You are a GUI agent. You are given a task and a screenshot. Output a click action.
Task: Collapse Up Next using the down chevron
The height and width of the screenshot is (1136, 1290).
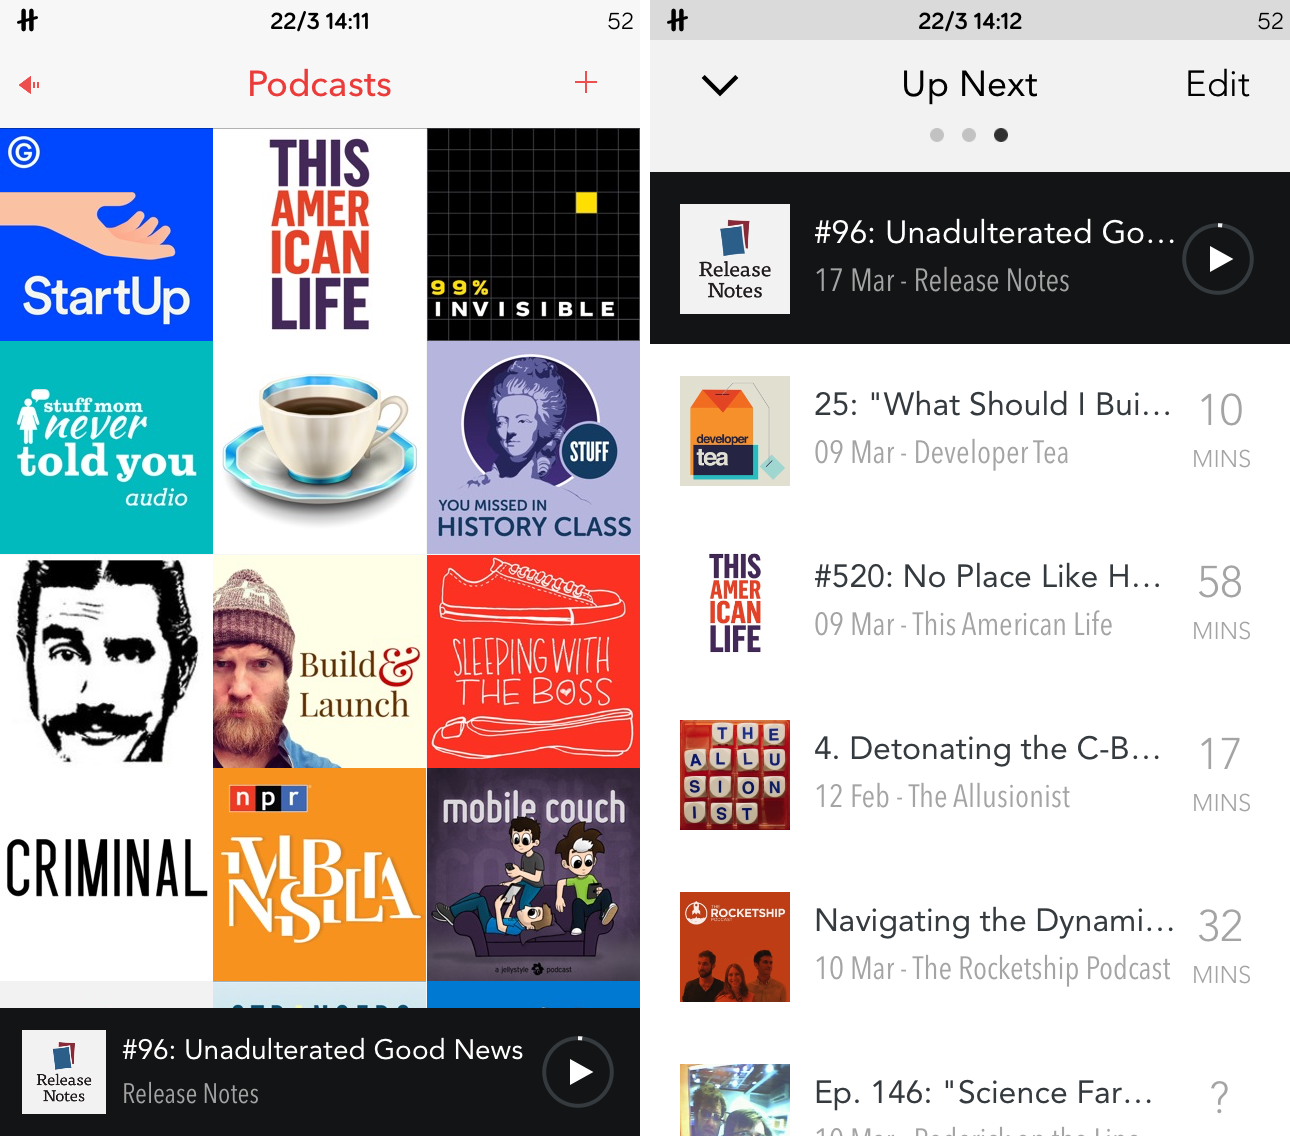[719, 86]
